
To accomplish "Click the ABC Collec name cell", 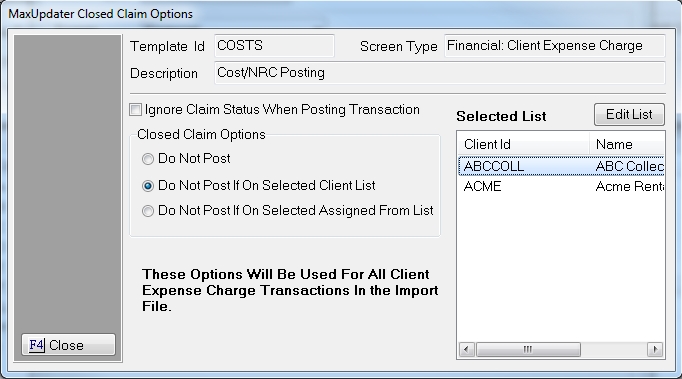I will (x=629, y=166).
